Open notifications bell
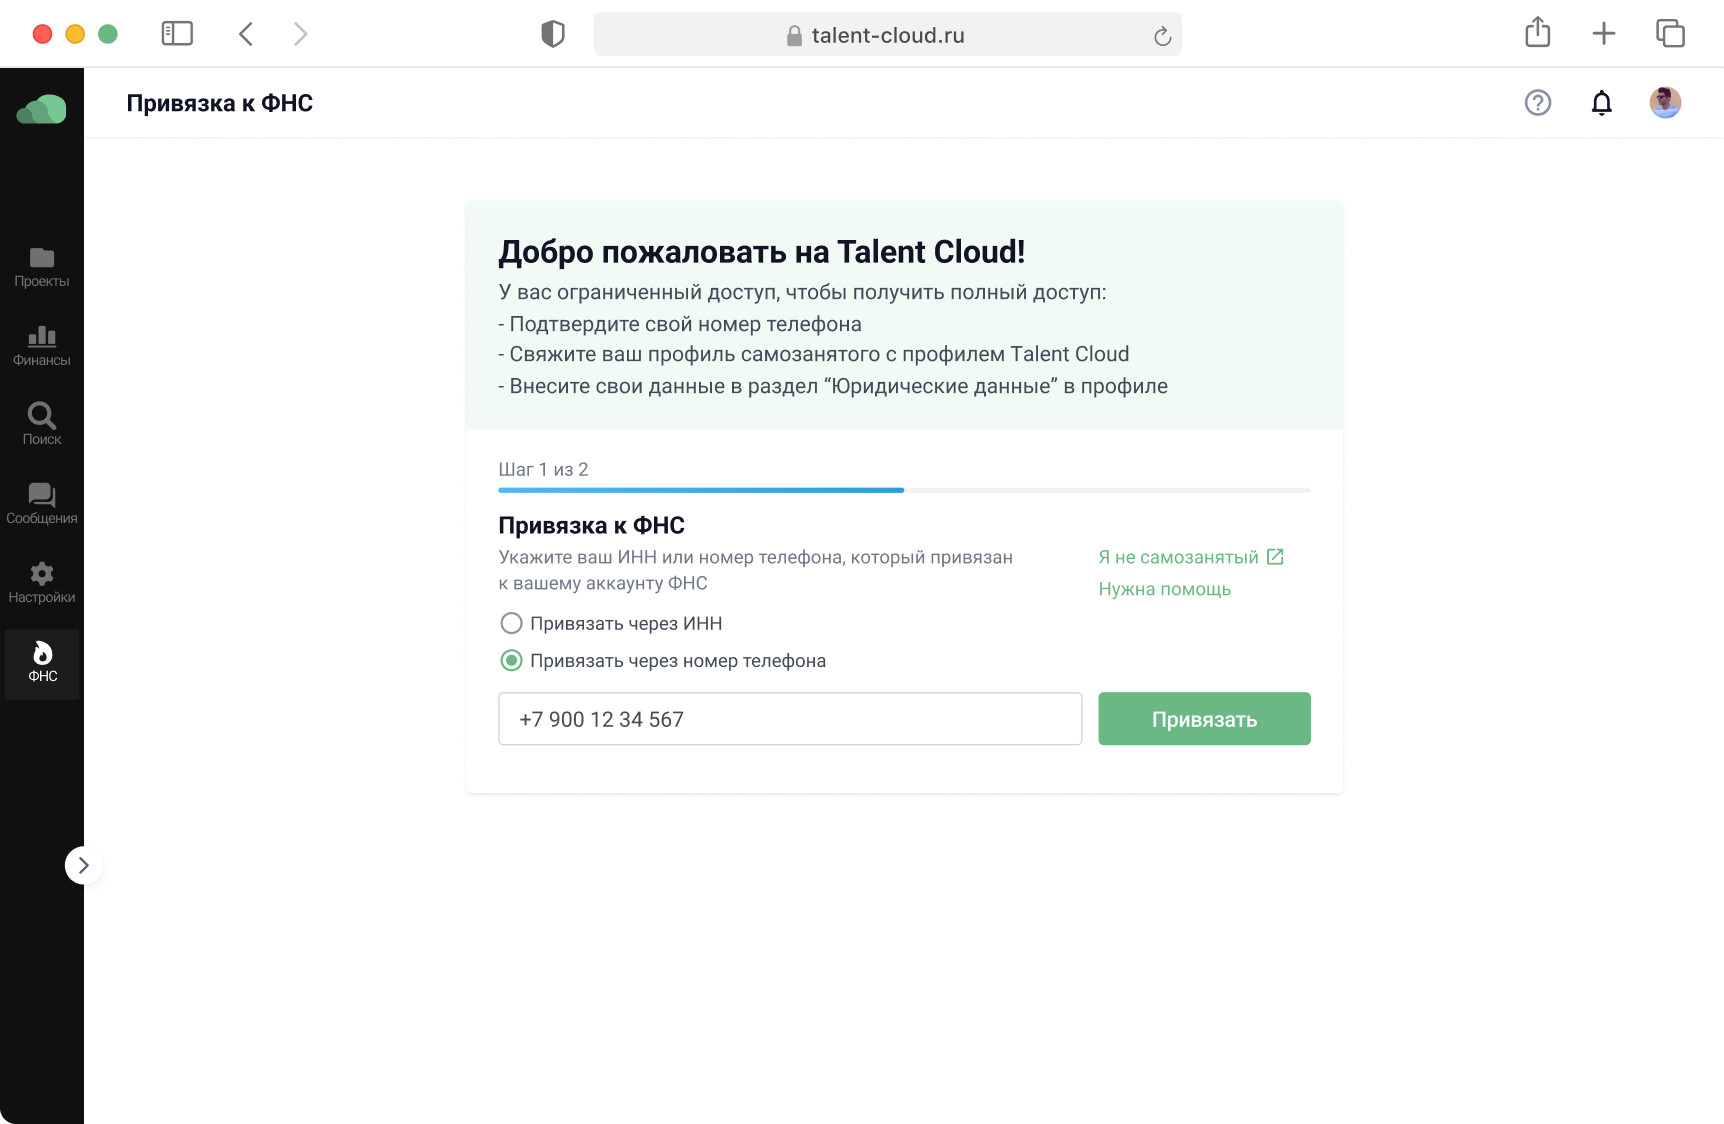 [1601, 103]
